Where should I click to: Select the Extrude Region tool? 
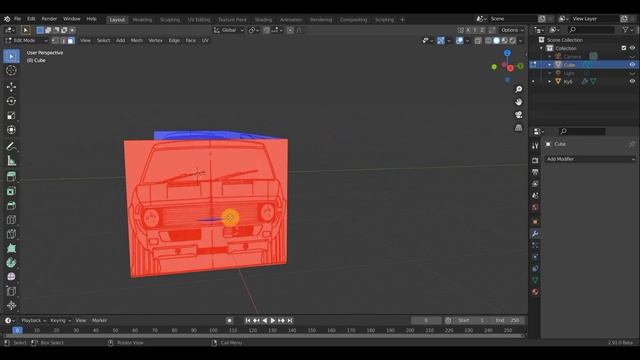pos(11,177)
